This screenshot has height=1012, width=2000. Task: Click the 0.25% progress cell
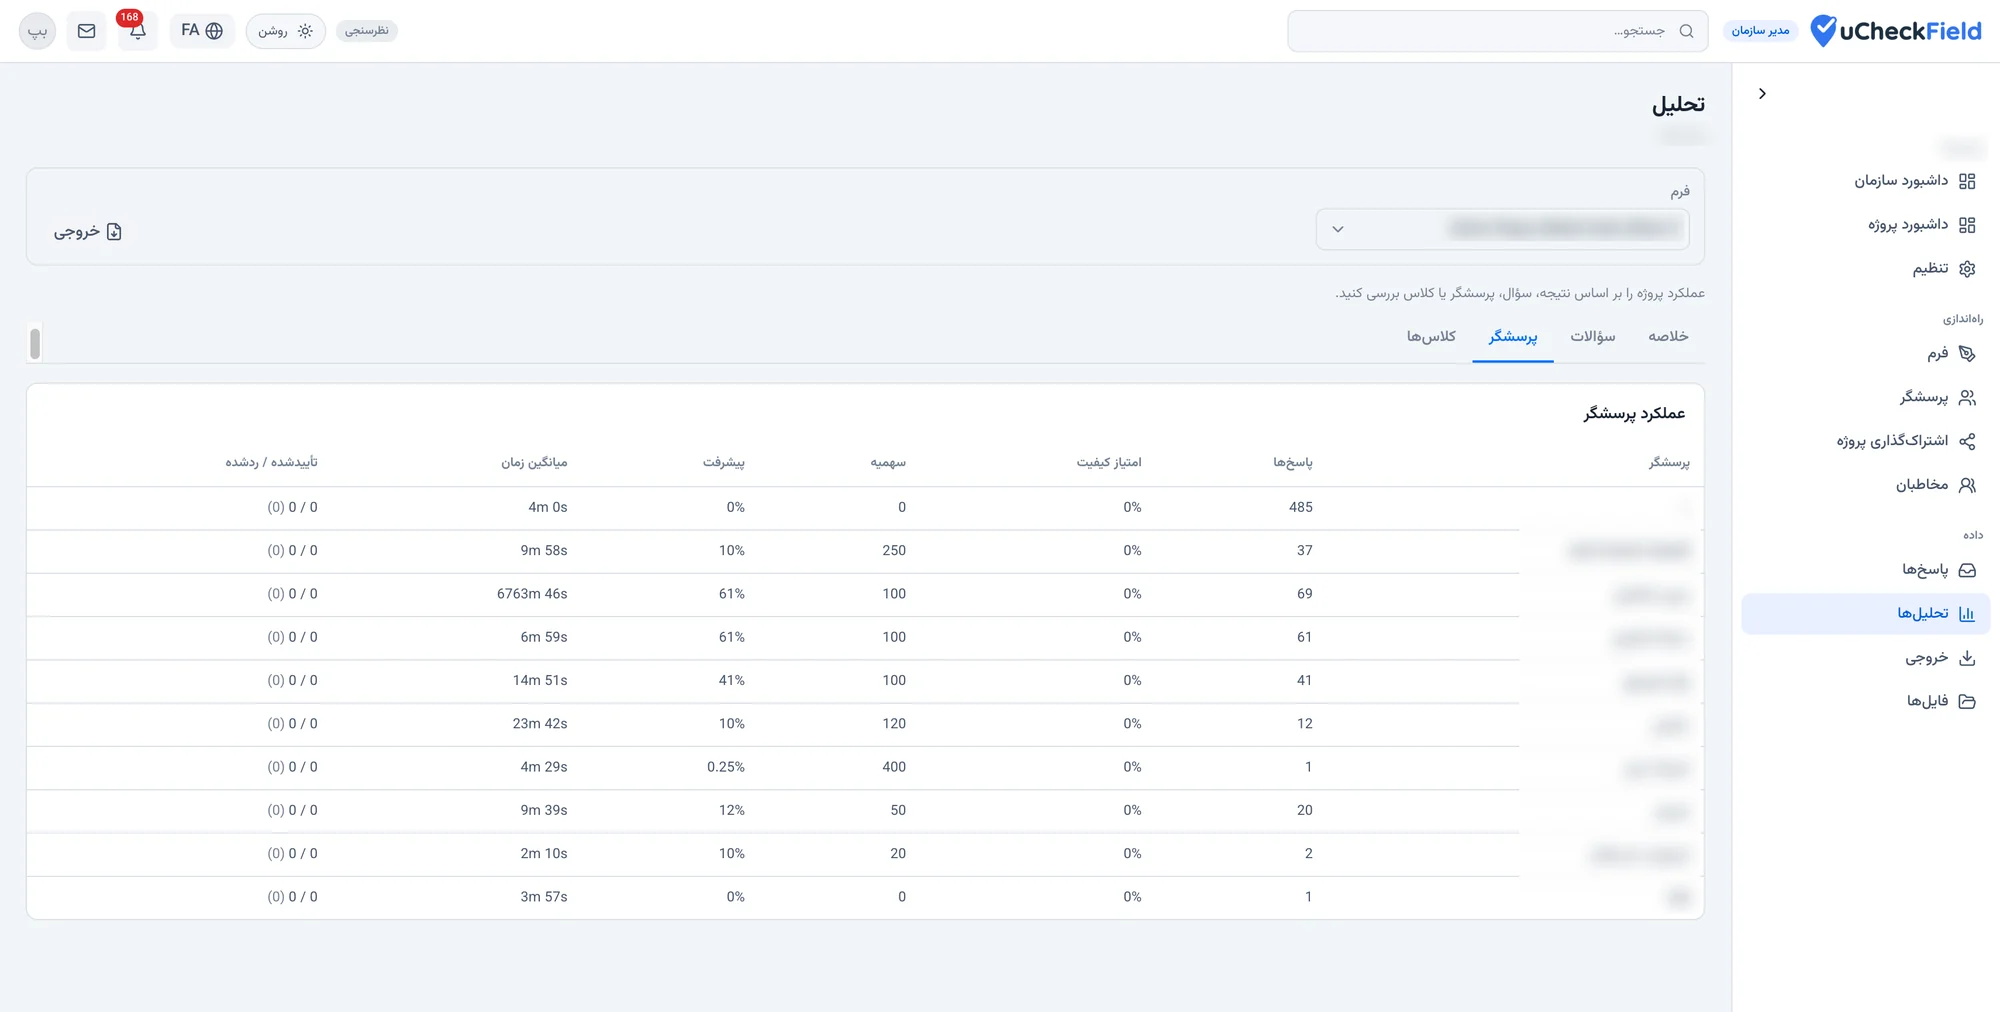726,767
